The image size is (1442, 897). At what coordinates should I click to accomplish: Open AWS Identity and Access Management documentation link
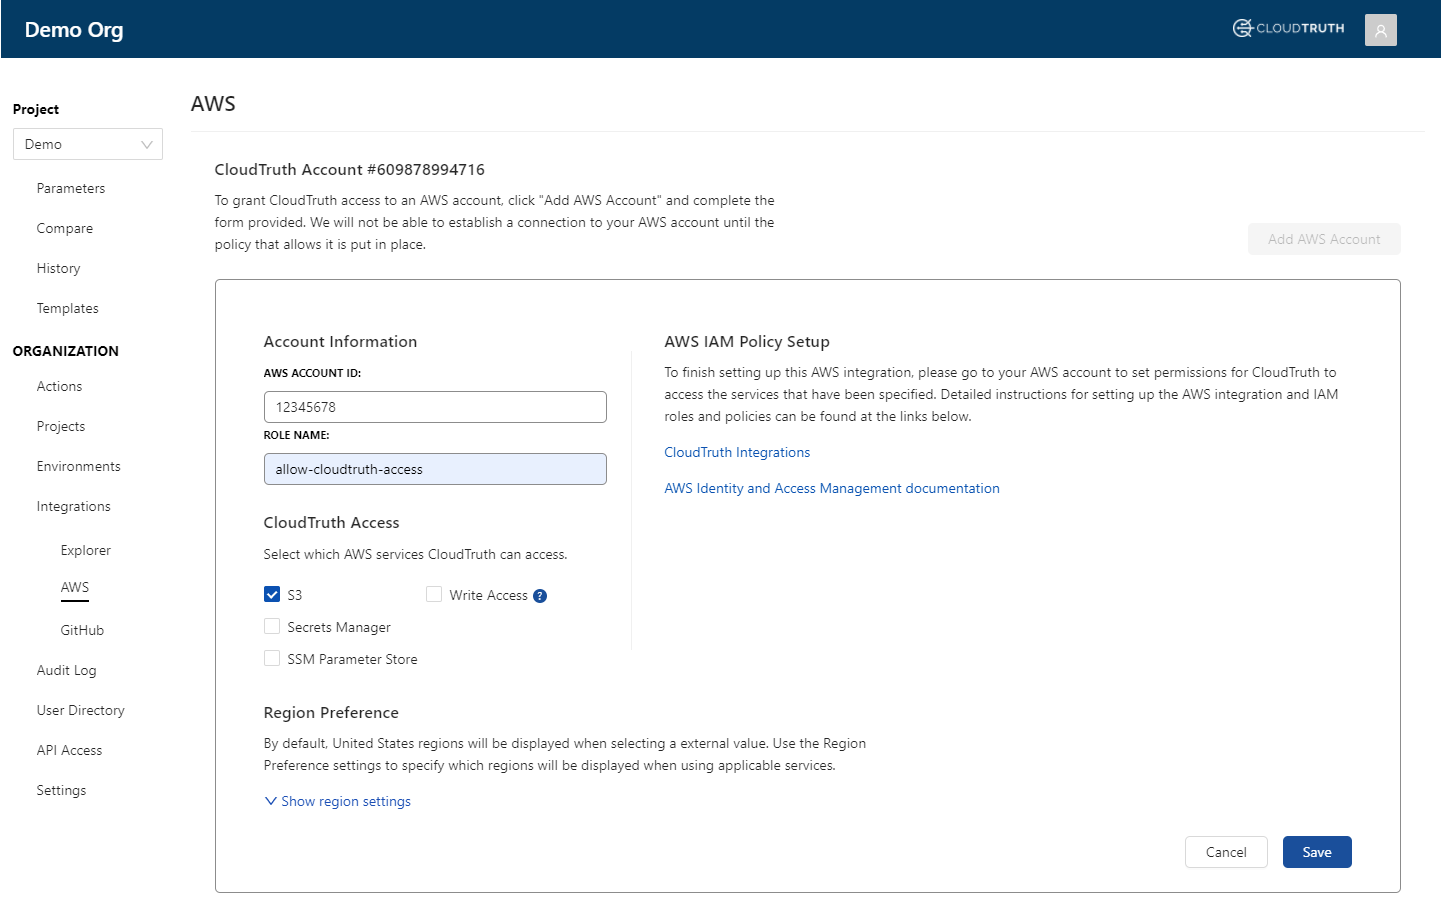832,488
